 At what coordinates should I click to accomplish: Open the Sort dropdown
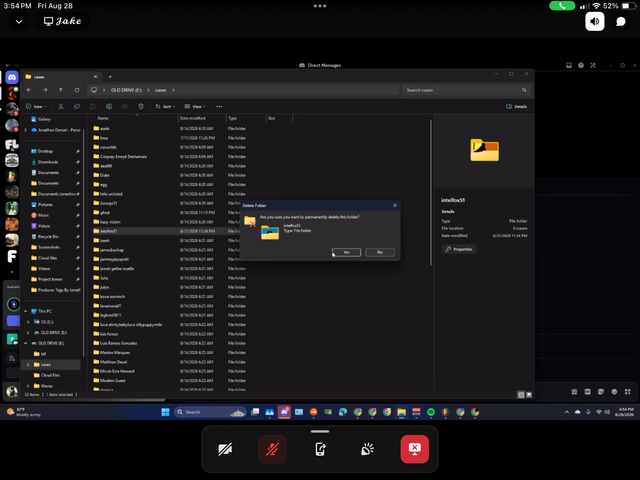165,107
